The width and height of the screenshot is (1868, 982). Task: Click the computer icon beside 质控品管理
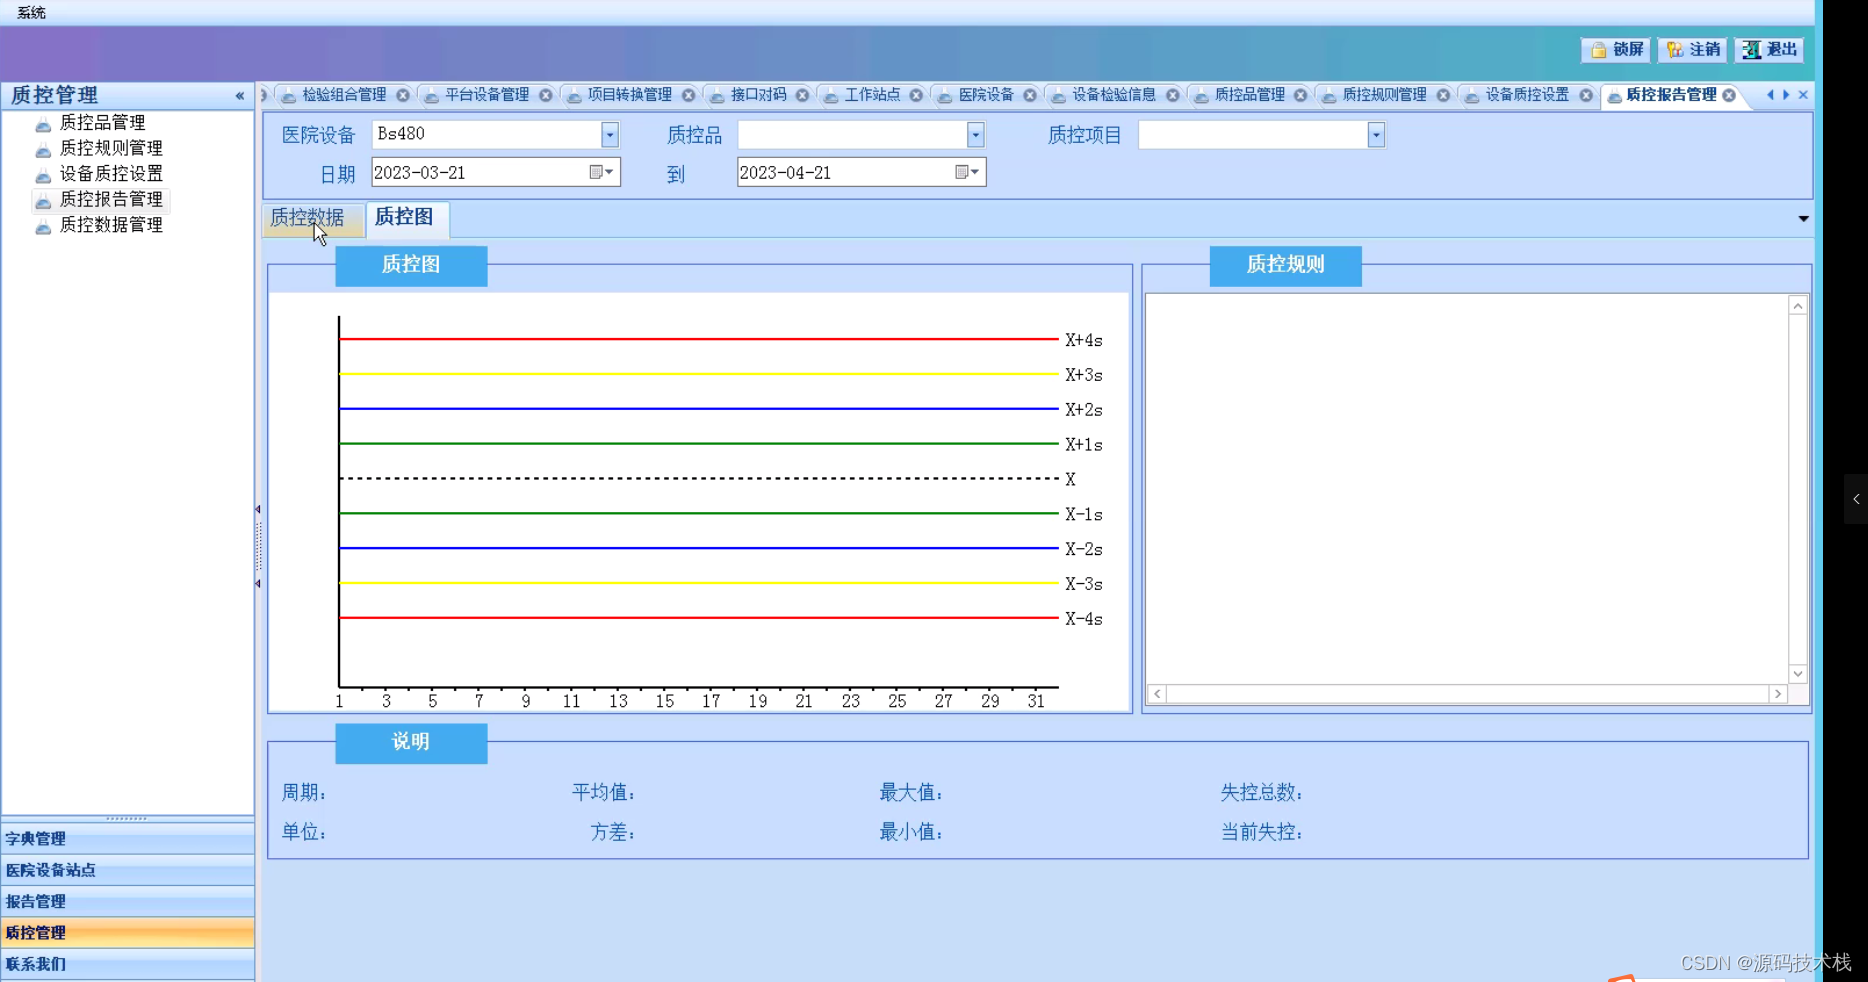[x=42, y=121]
